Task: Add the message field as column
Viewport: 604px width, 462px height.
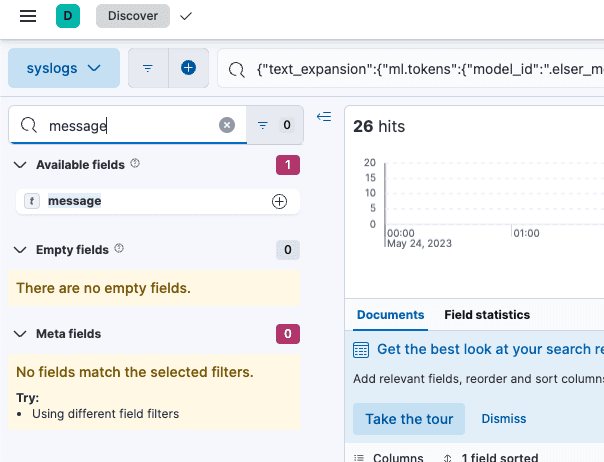Action: coord(279,201)
